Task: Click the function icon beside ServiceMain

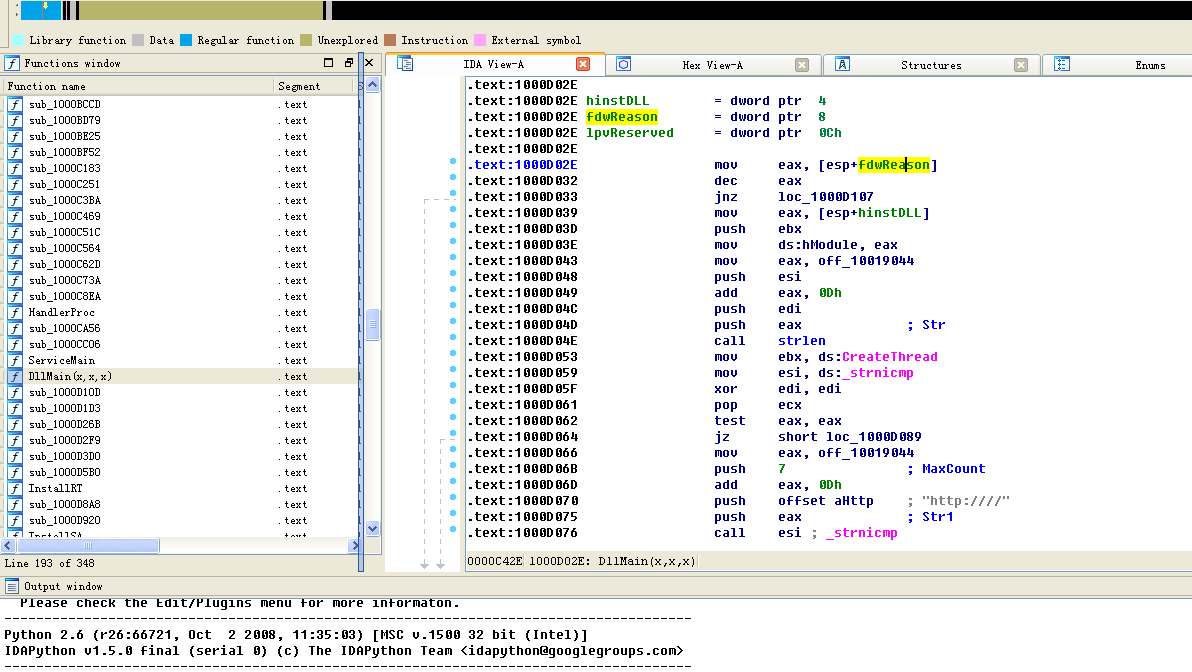Action: (15, 360)
